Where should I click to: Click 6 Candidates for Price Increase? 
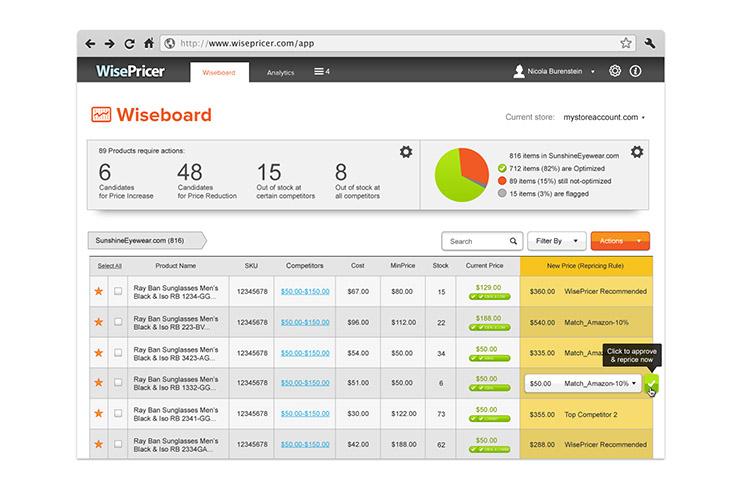pos(126,181)
